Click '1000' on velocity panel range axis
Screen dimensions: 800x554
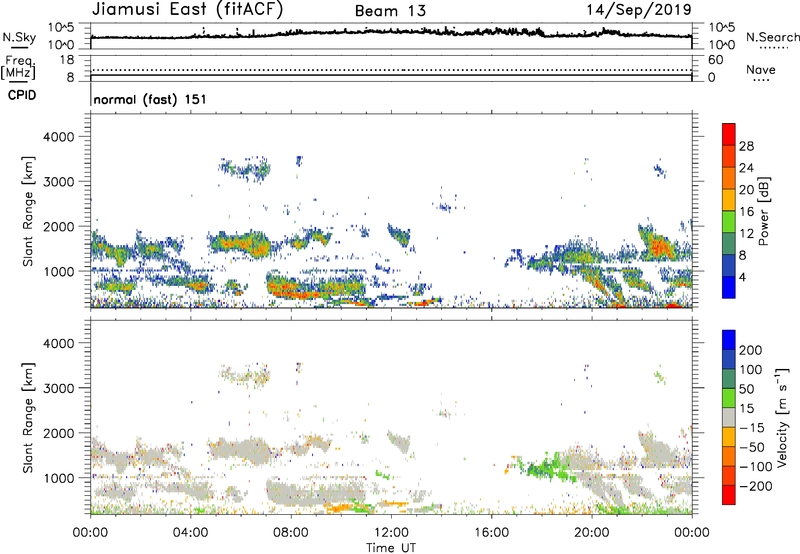pyautogui.click(x=58, y=478)
